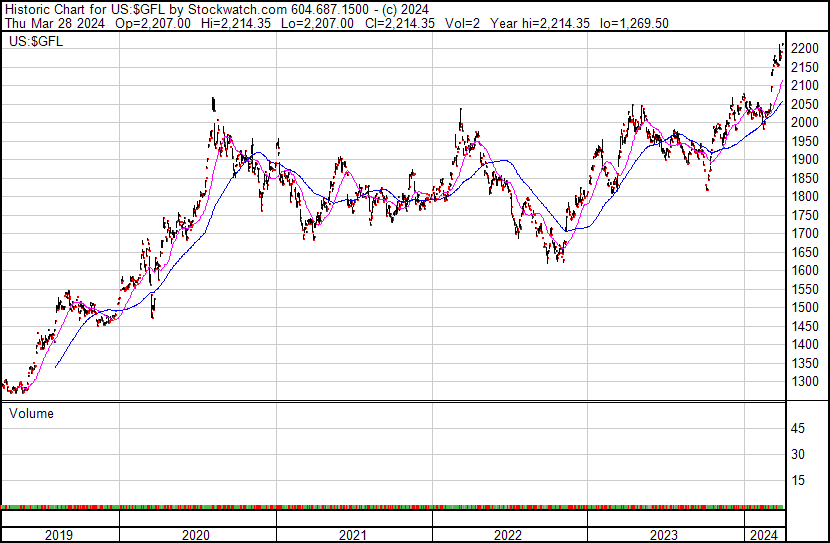This screenshot has height=543, width=830.
Task: Click the Volume panel label
Action: coord(31,413)
